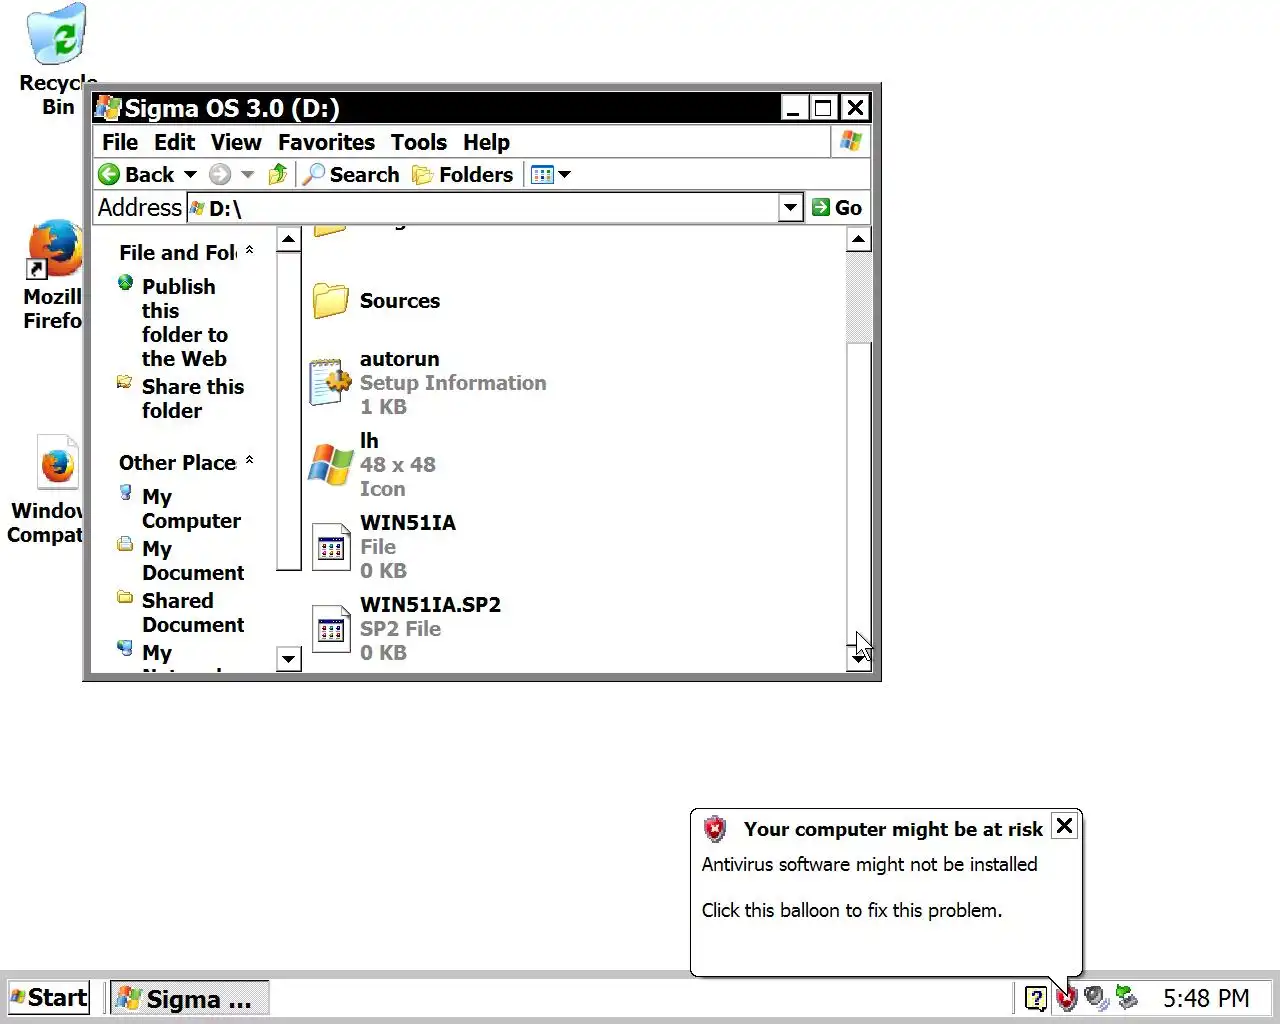Screen dimensions: 1280x1024
Task: Click the Forward arrow icon
Action: click(x=220, y=175)
